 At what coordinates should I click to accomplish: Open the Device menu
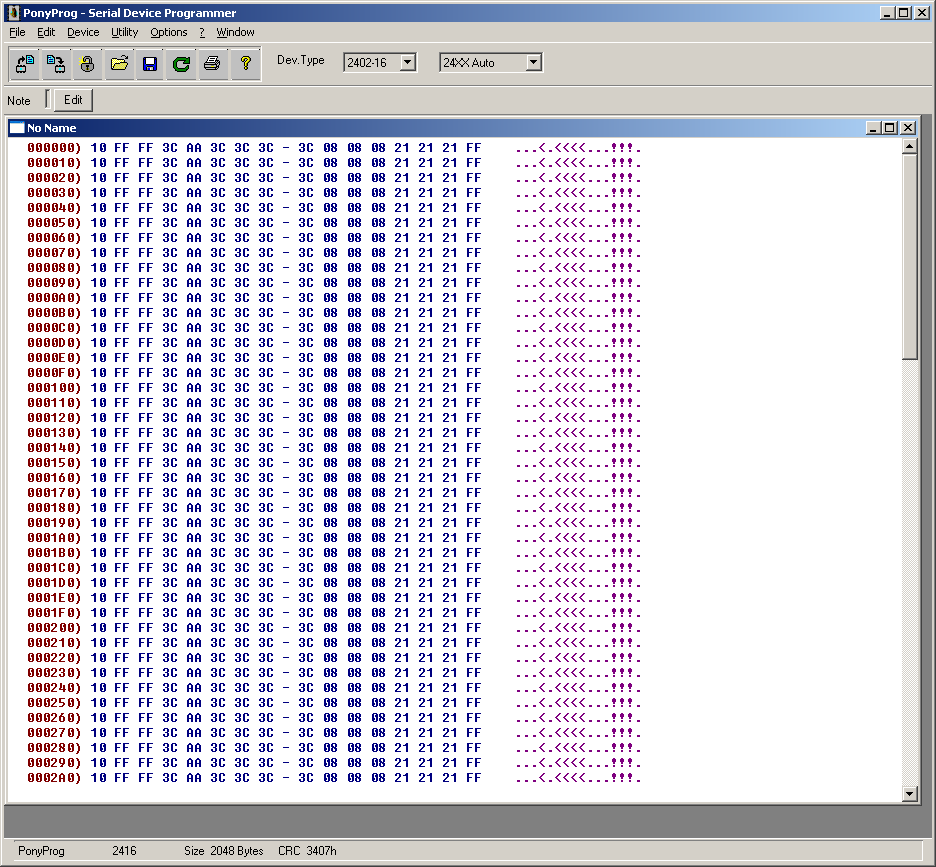click(x=83, y=32)
